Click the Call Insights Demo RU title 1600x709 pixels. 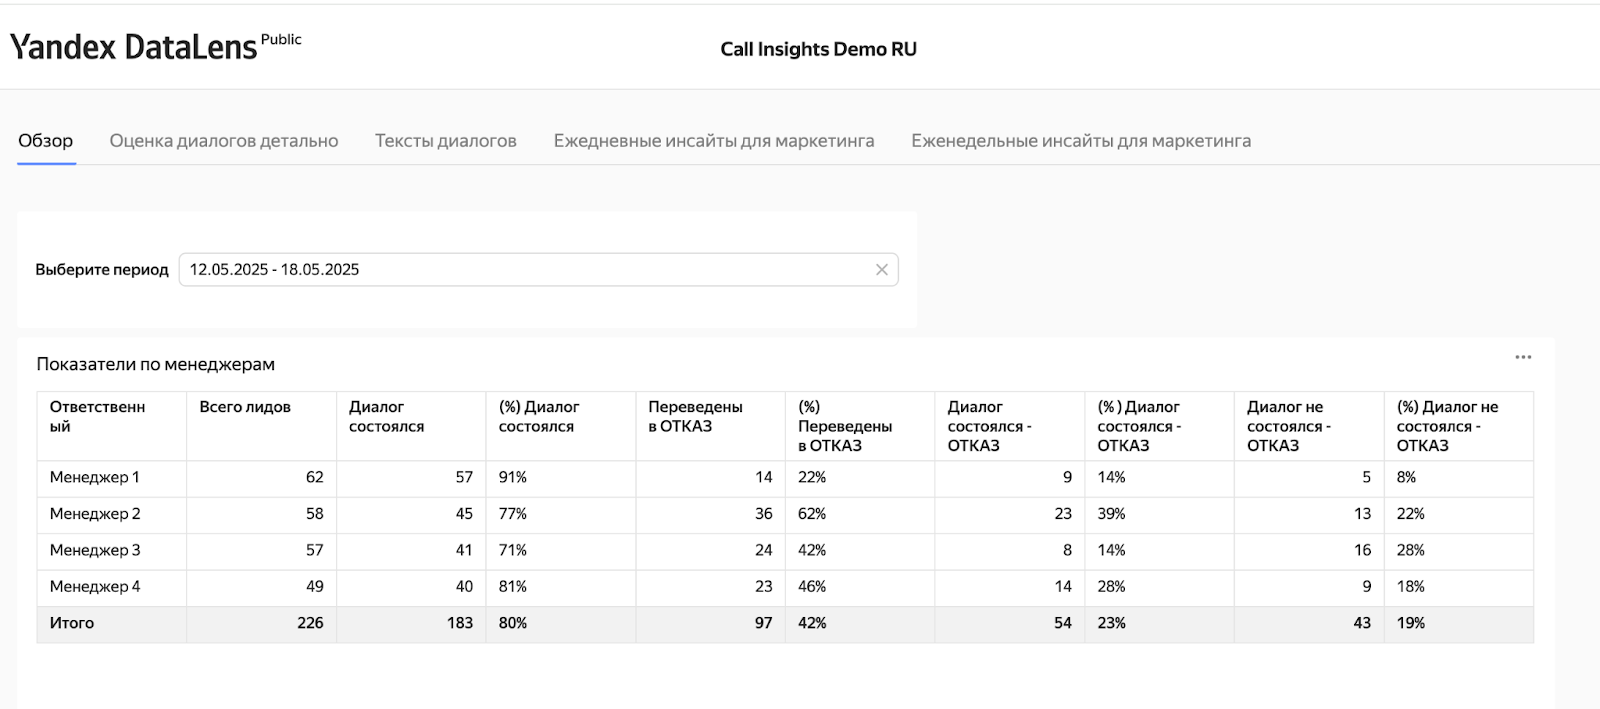(818, 49)
